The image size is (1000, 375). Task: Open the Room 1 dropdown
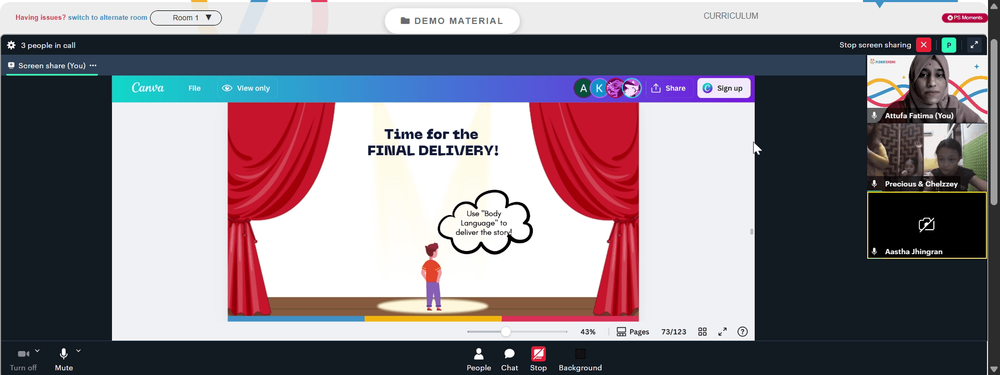coord(186,18)
